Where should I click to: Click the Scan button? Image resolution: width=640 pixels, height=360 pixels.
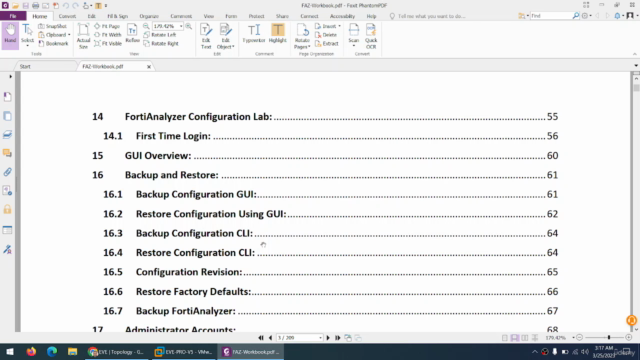coord(353,35)
